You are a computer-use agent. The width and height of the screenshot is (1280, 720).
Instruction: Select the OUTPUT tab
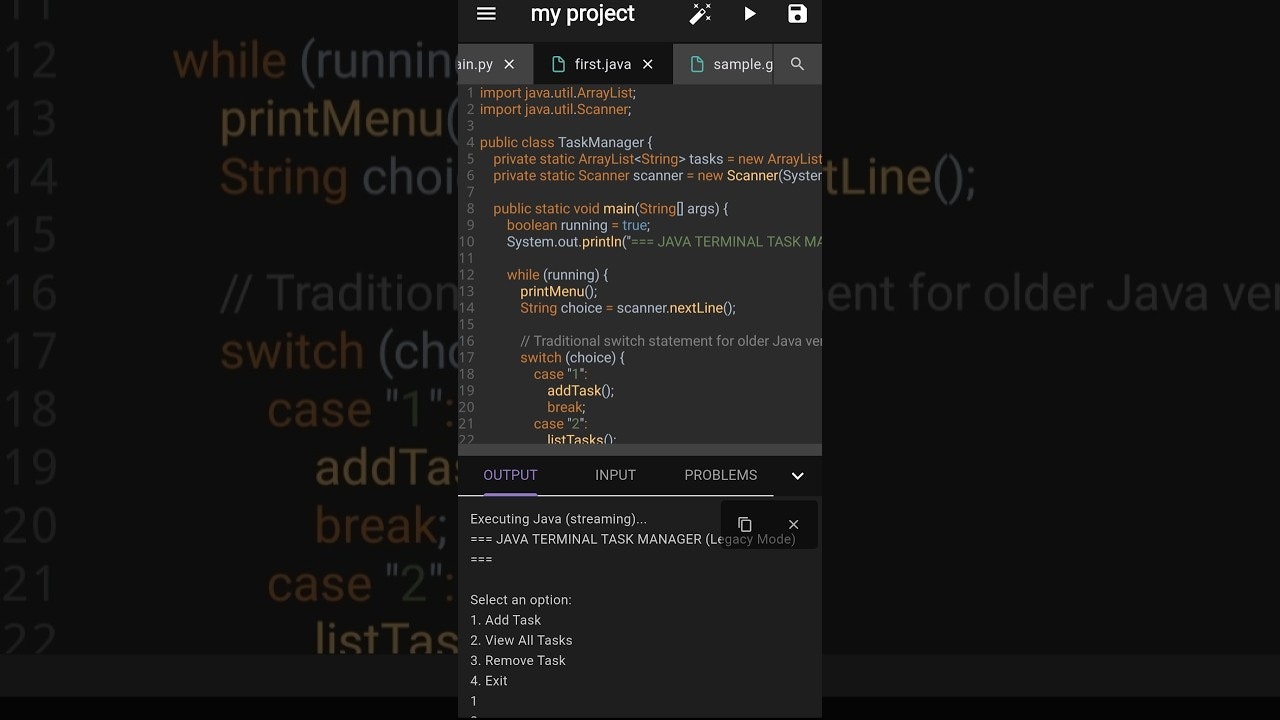(x=510, y=475)
